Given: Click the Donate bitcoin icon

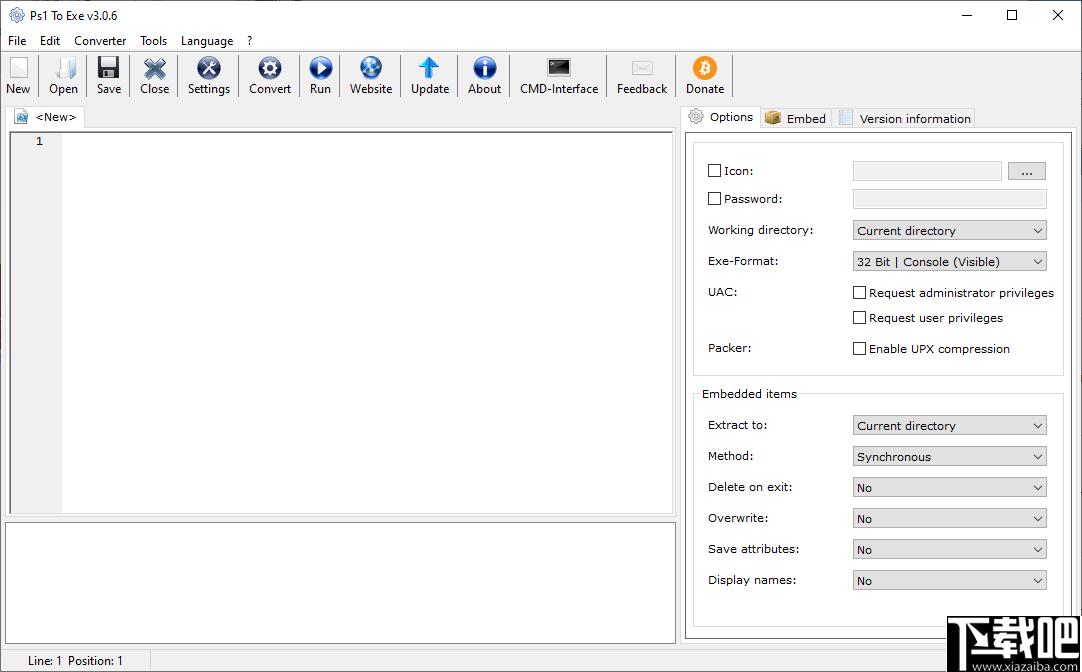Looking at the screenshot, I should [705, 68].
